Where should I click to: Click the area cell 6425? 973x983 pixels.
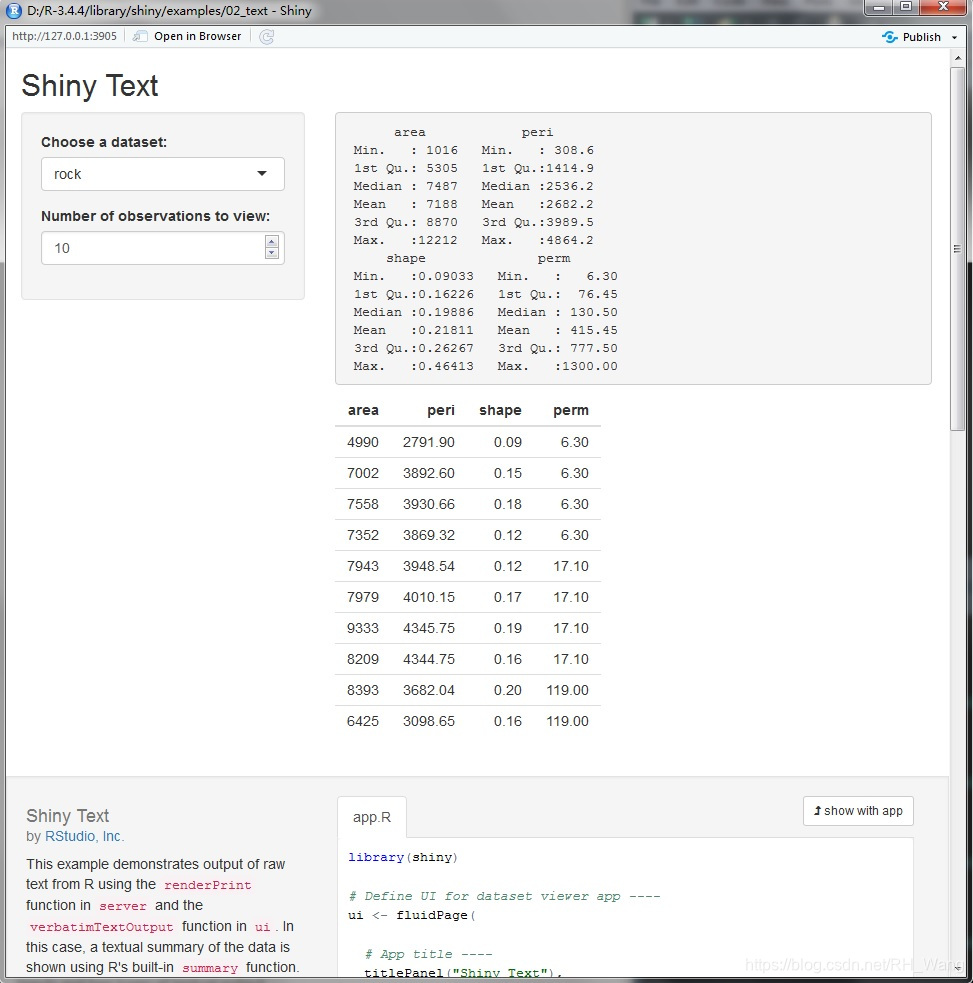click(363, 721)
